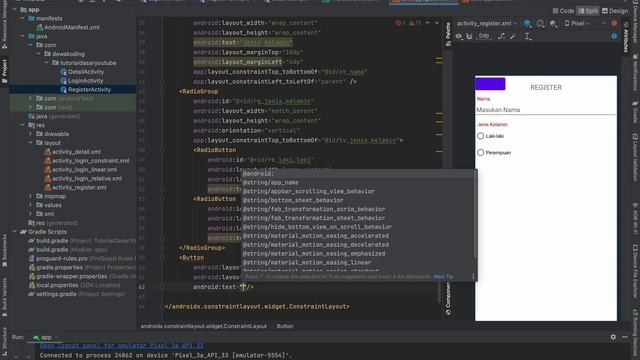Screen dimensions: 640x360
Task: Open the Bookmarks tool window
Action: [x=4, y=251]
